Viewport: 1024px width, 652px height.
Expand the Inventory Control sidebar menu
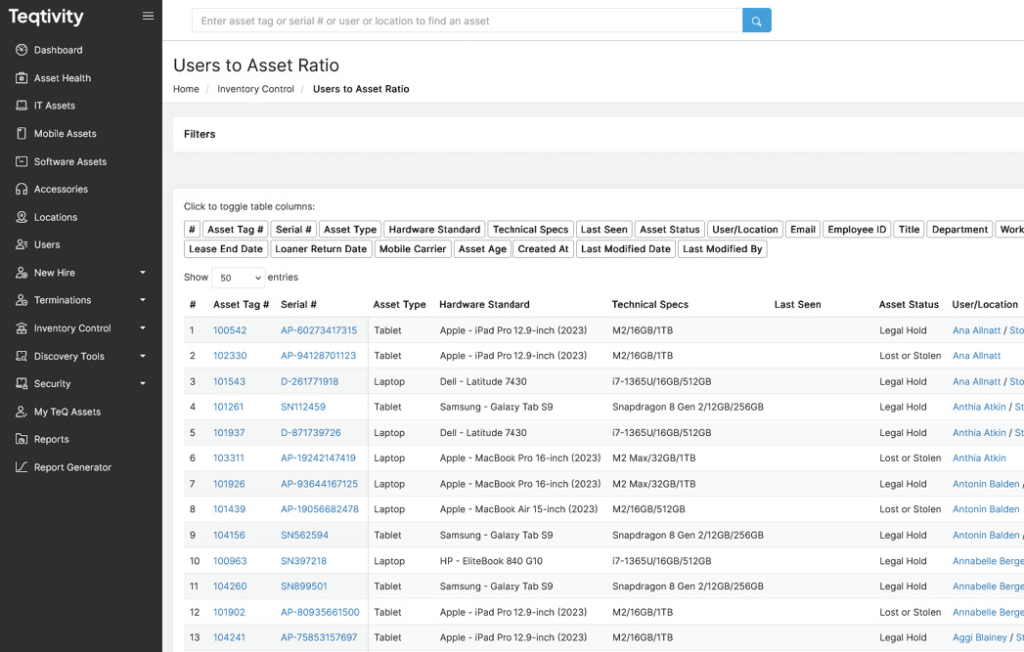click(142, 328)
